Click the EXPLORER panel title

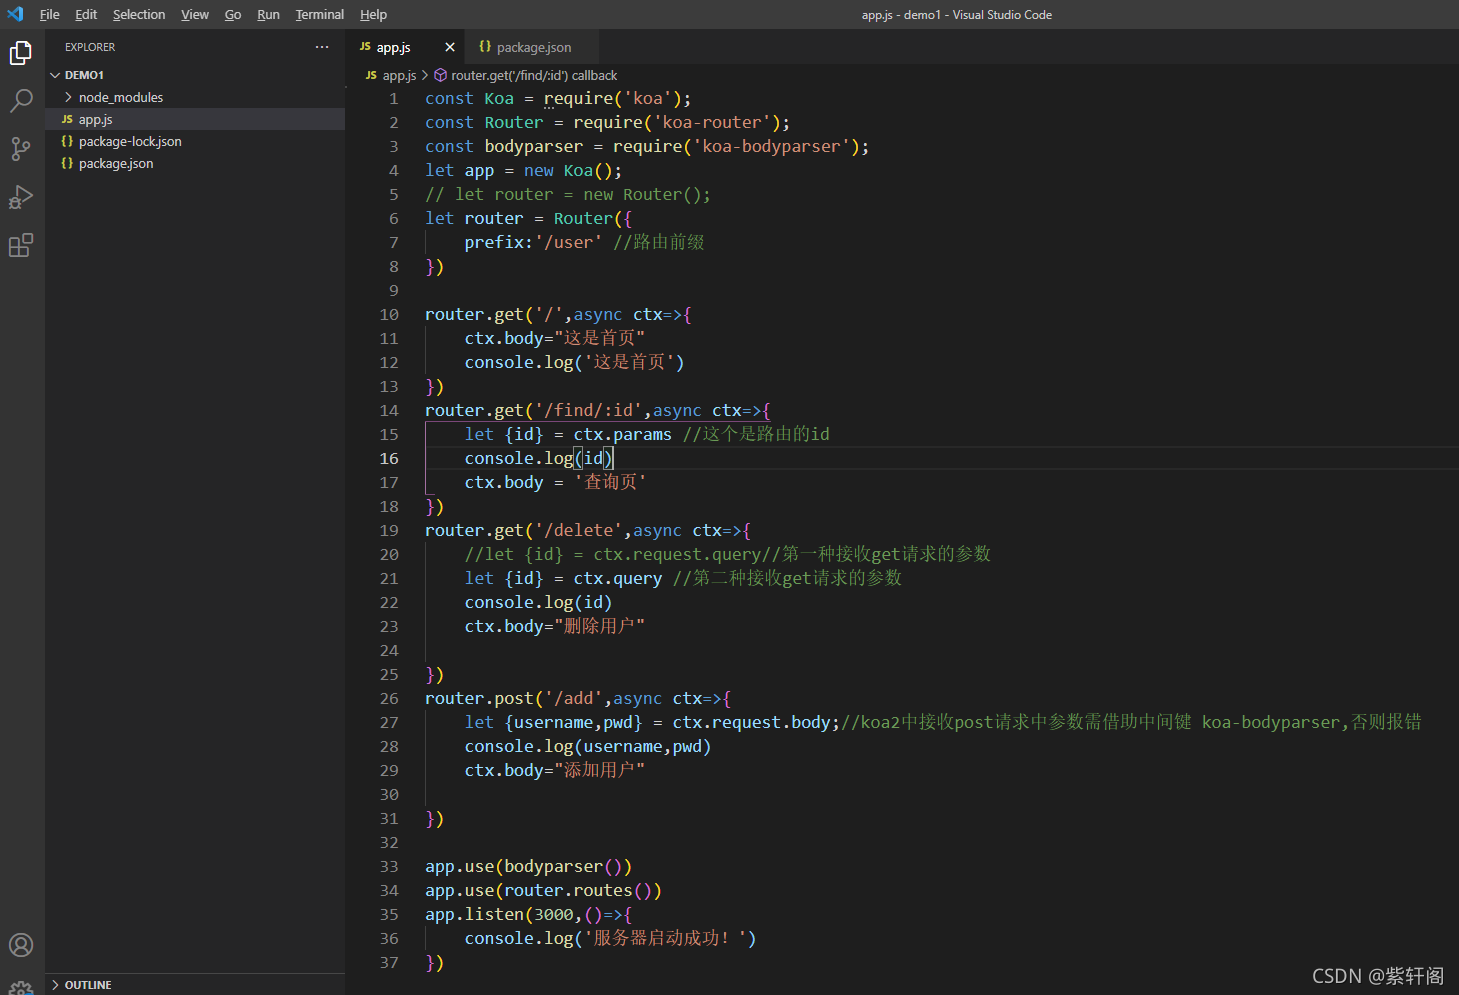tap(90, 47)
